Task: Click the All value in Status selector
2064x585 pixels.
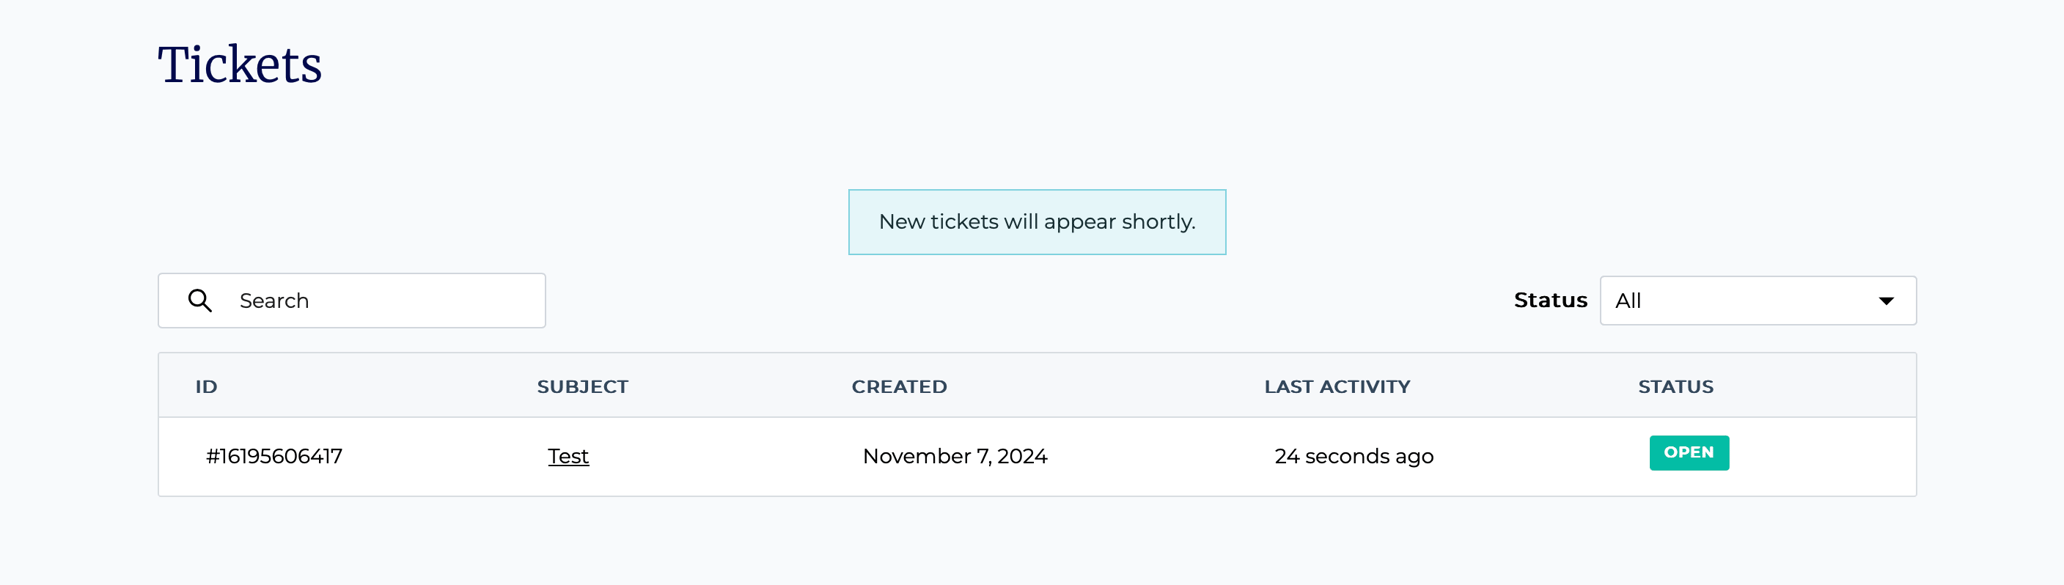Action: (x=1628, y=301)
